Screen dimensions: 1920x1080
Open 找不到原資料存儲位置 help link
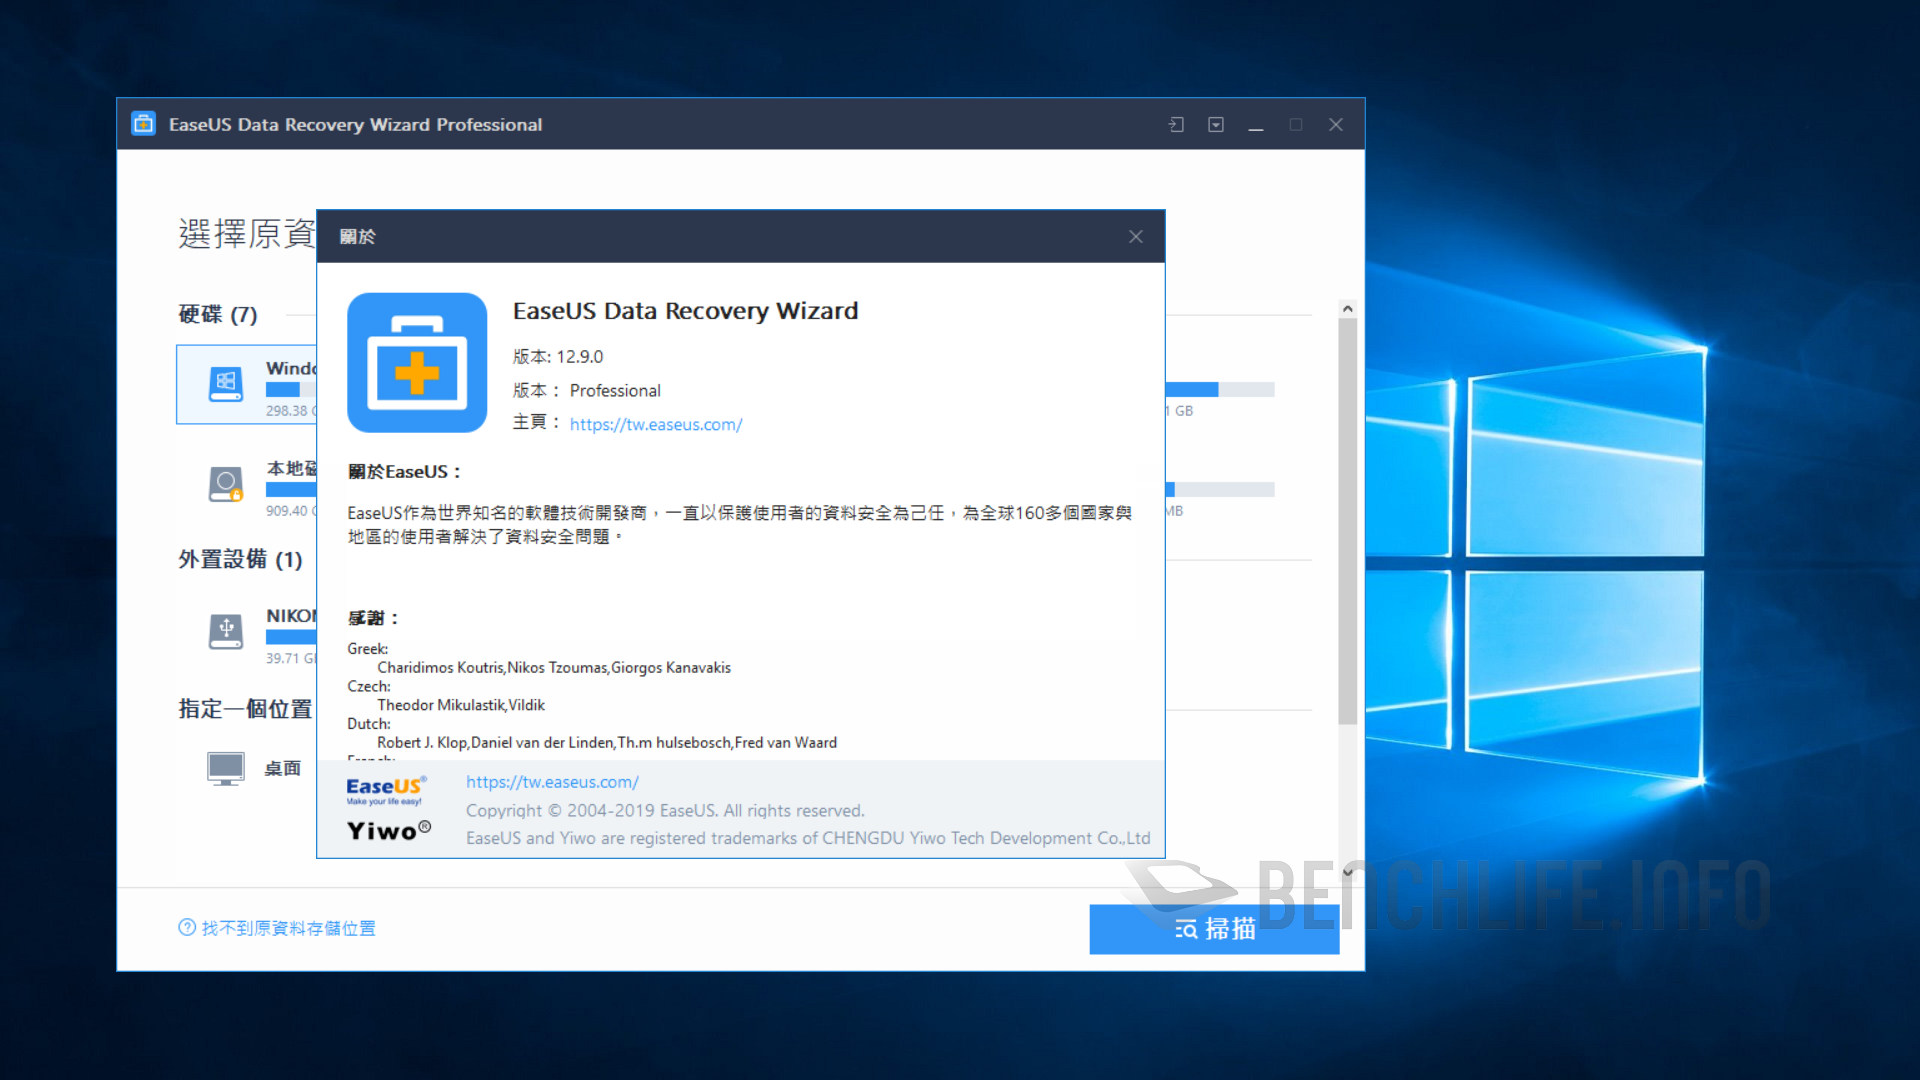coord(277,928)
